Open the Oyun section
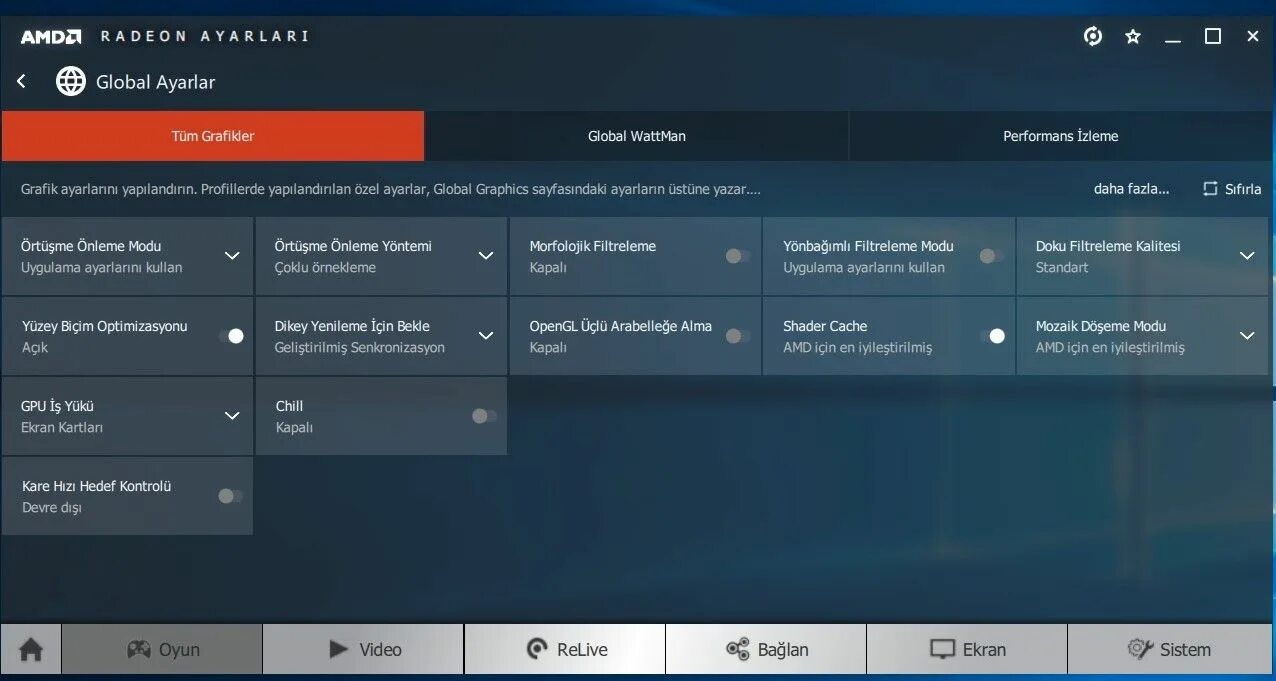This screenshot has width=1276, height=681. [x=162, y=650]
